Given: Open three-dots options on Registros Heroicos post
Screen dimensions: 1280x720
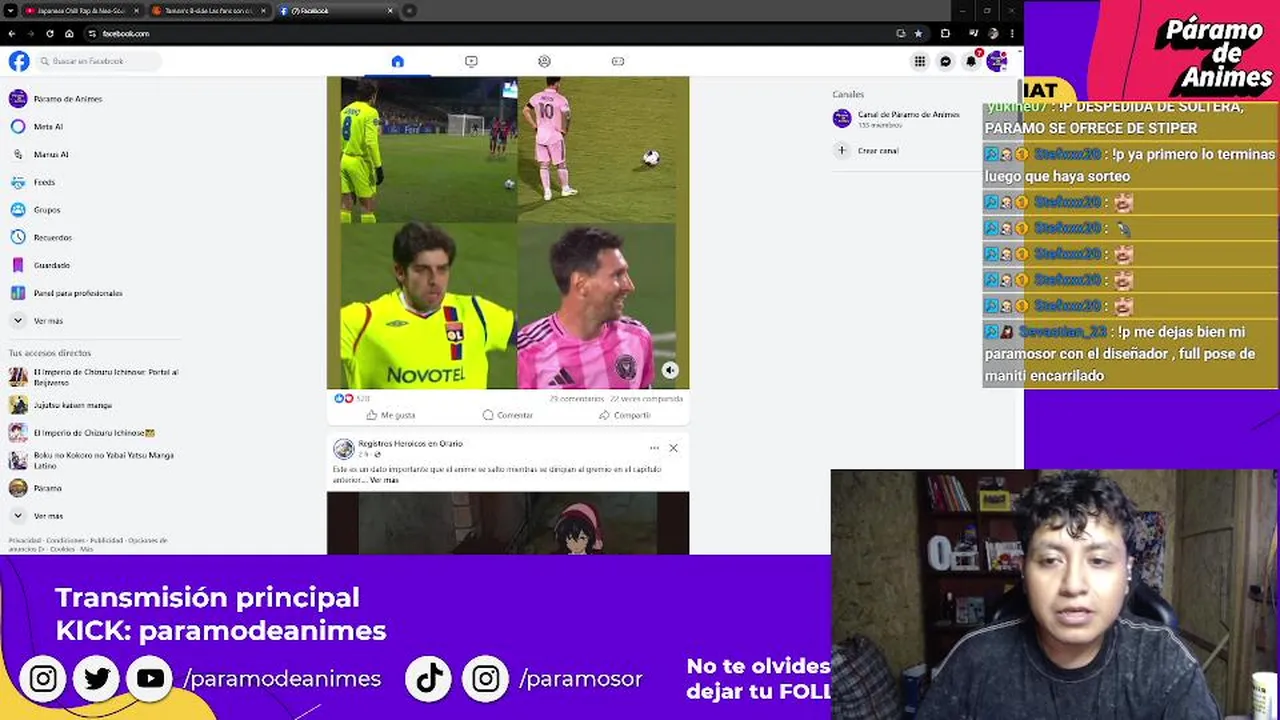Looking at the screenshot, I should tap(654, 448).
